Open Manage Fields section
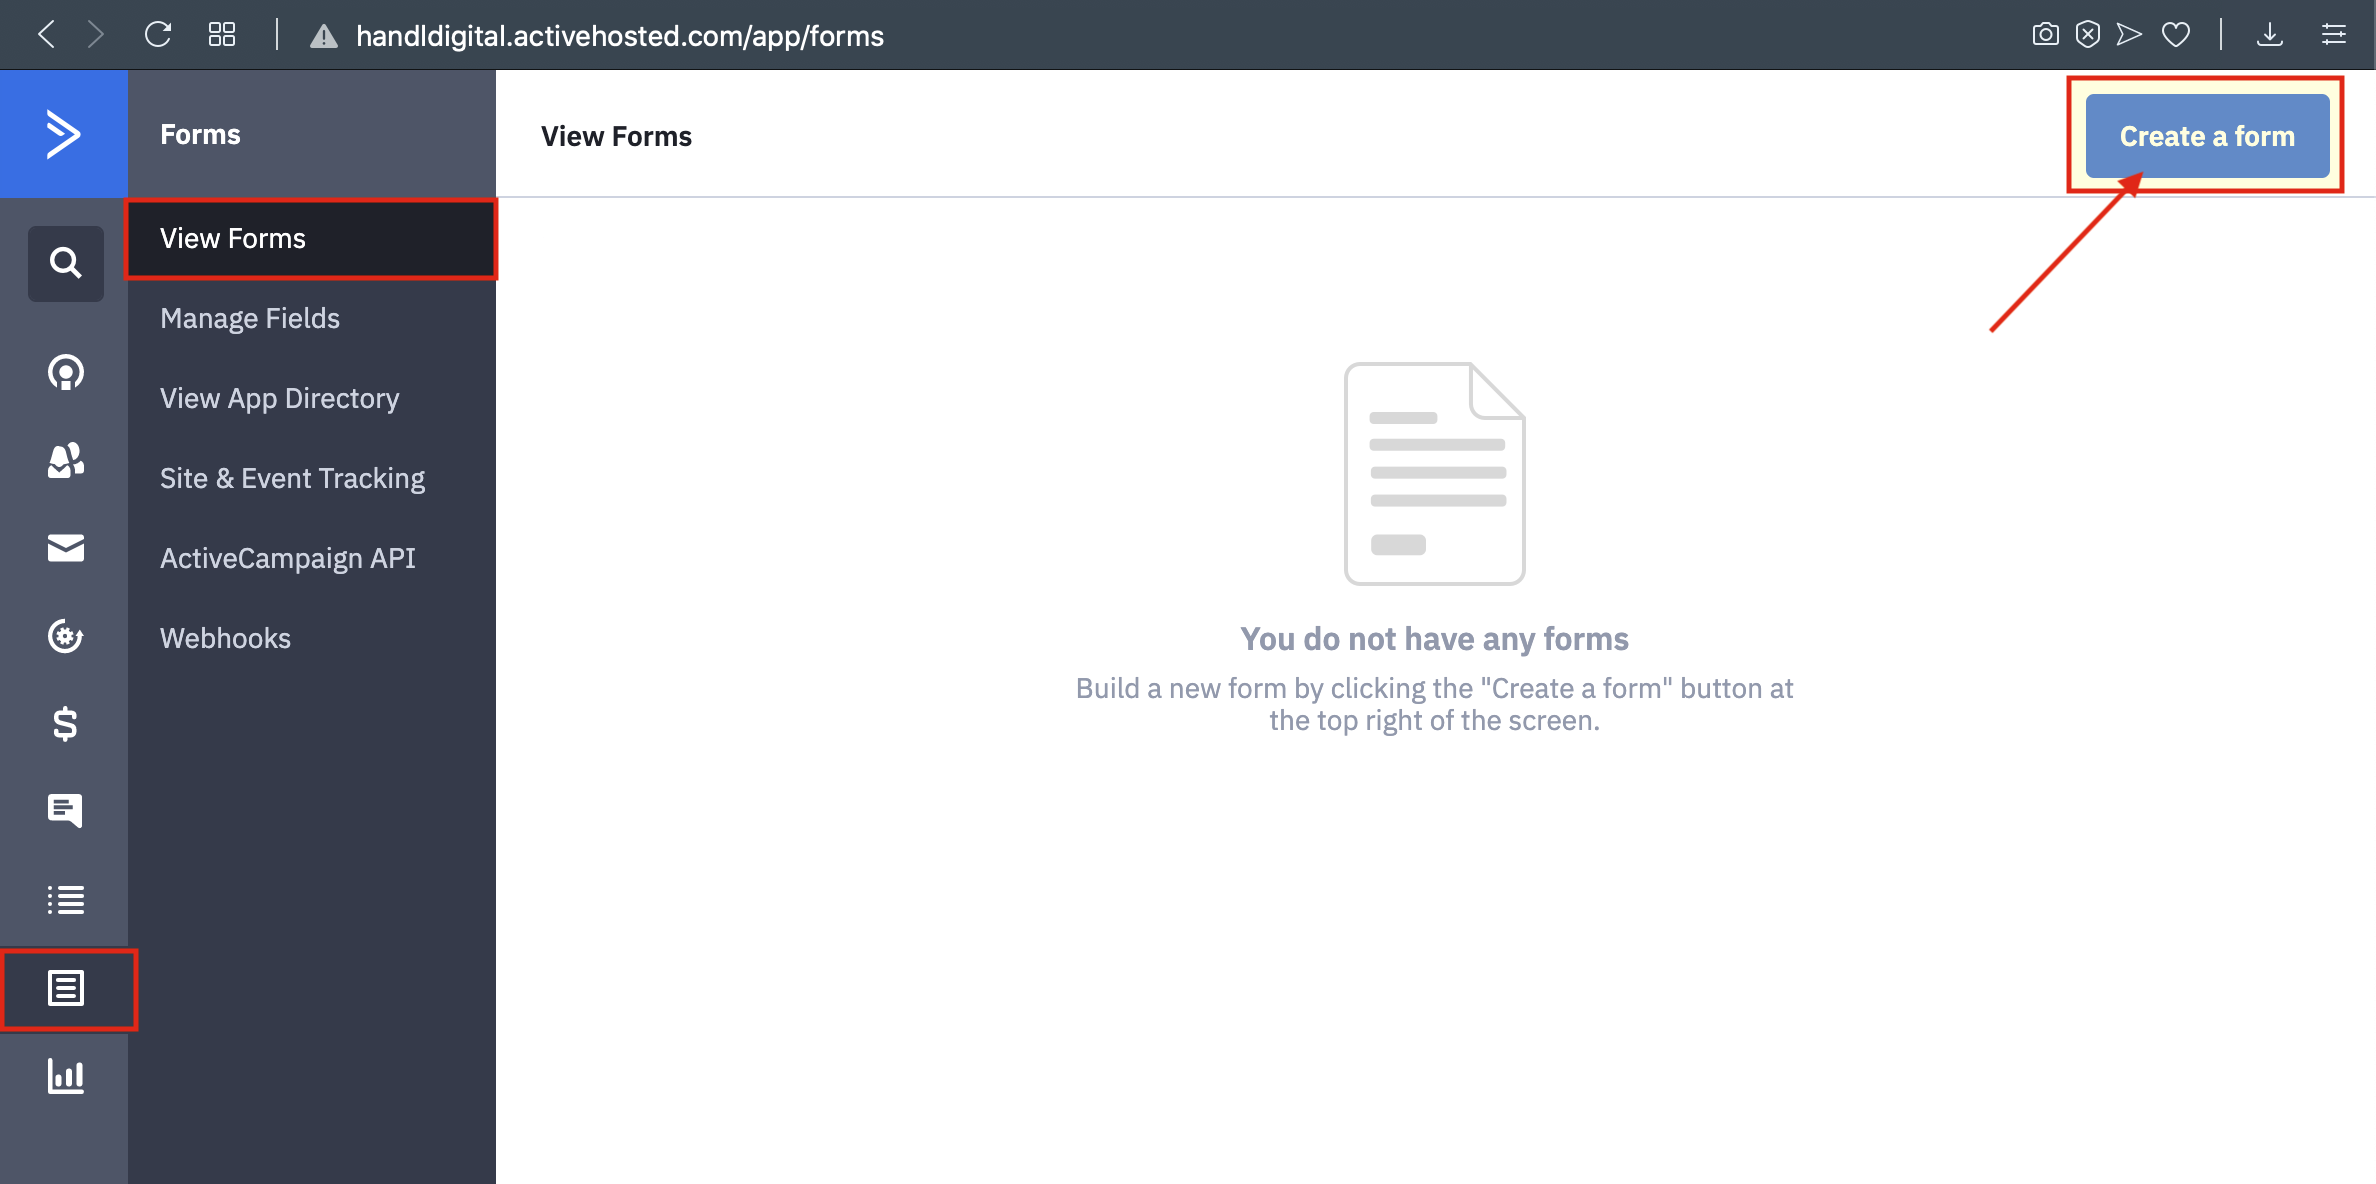 (x=249, y=317)
